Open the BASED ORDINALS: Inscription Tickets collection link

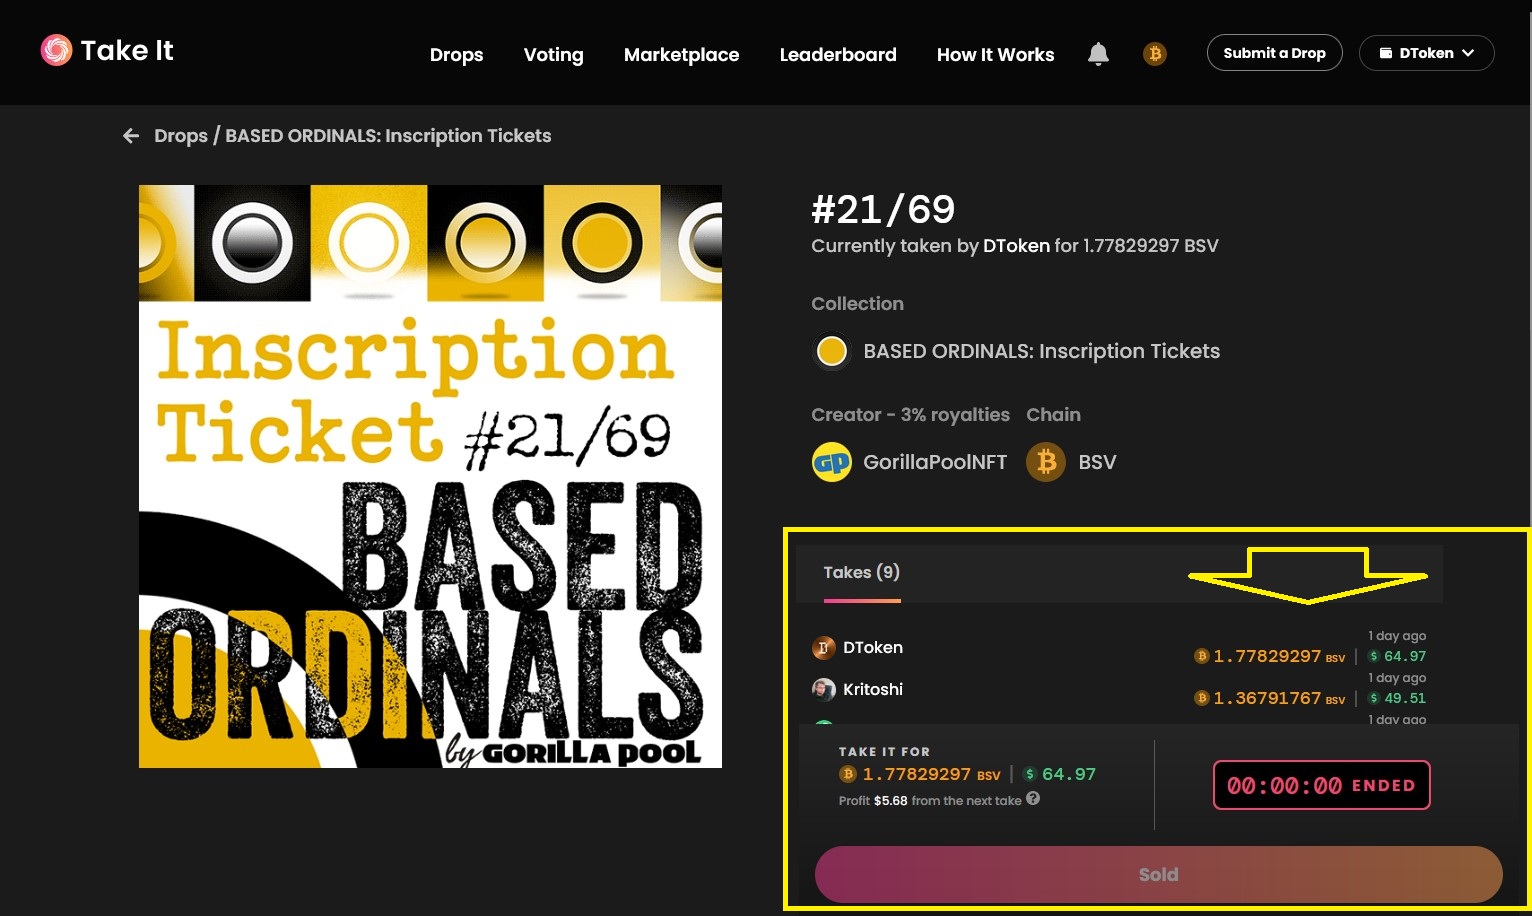tap(1041, 351)
